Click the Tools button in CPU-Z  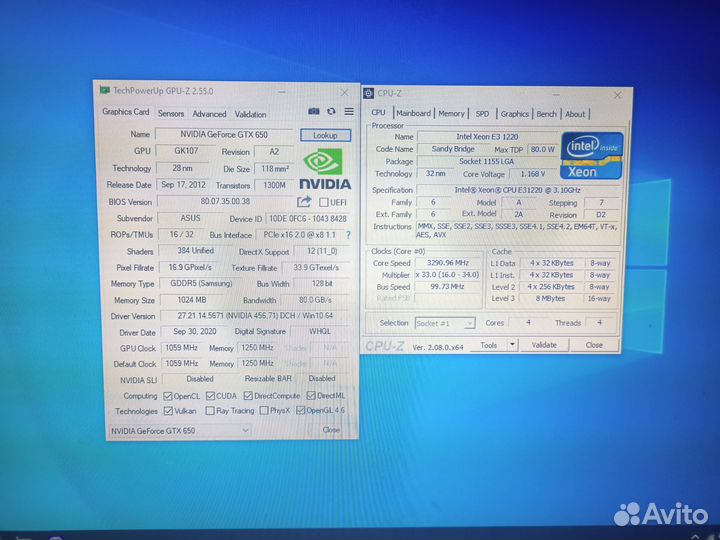click(489, 345)
